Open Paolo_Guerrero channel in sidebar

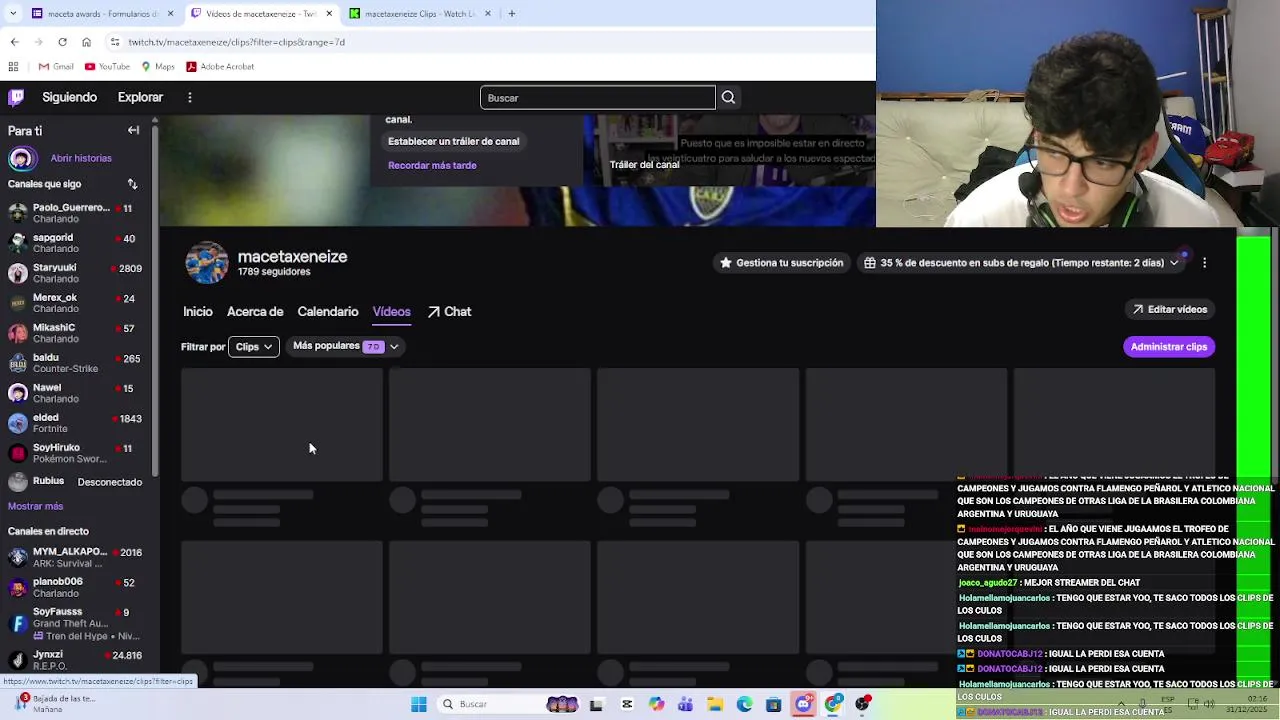click(75, 213)
